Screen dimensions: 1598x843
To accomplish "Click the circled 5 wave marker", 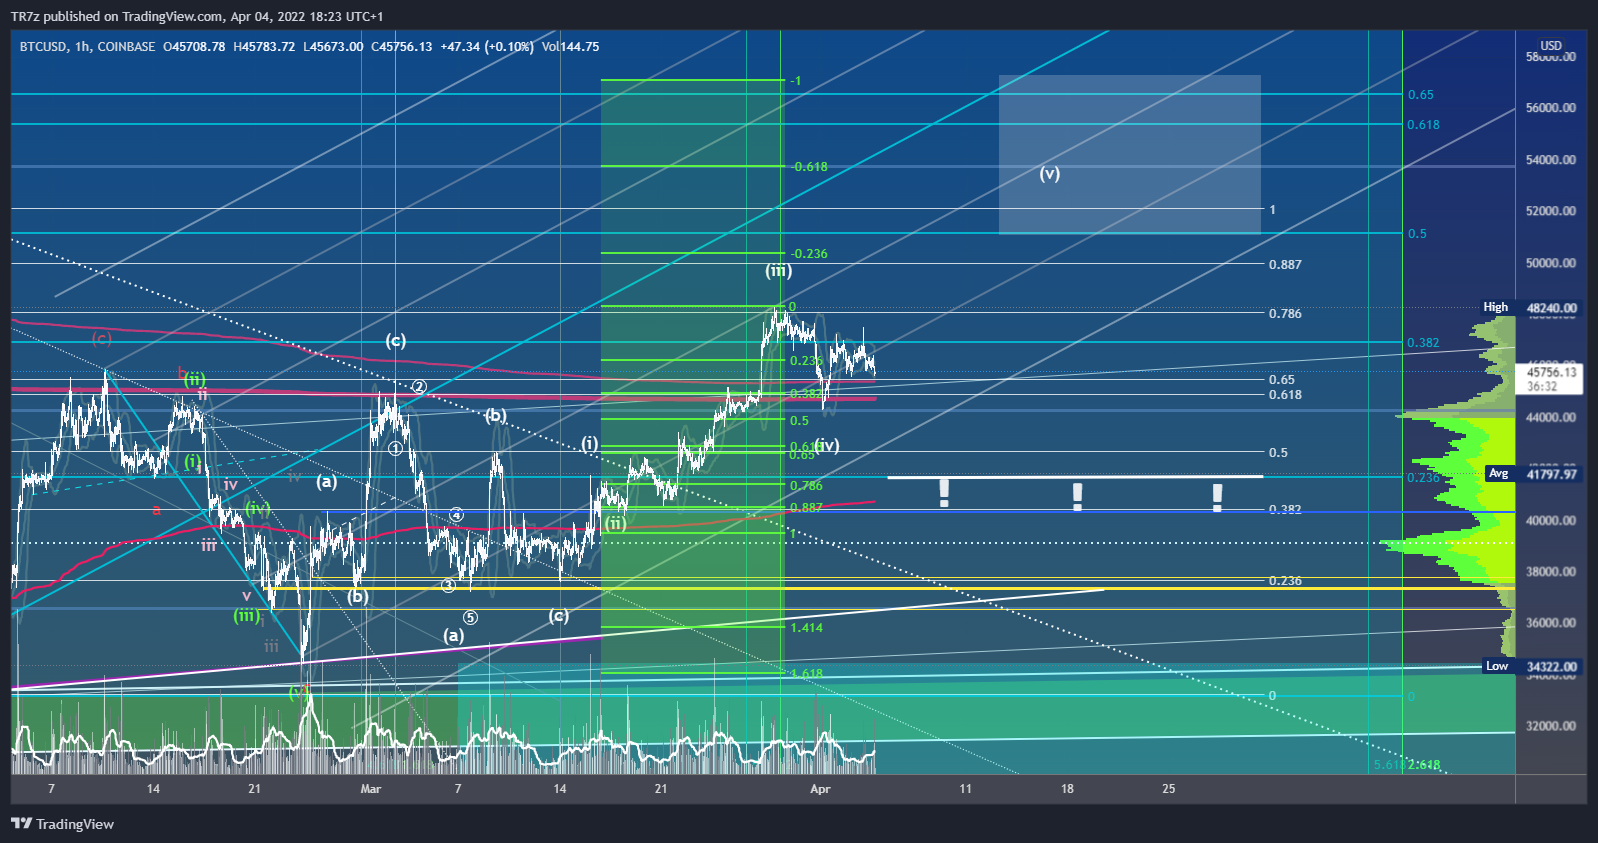I will (x=470, y=618).
